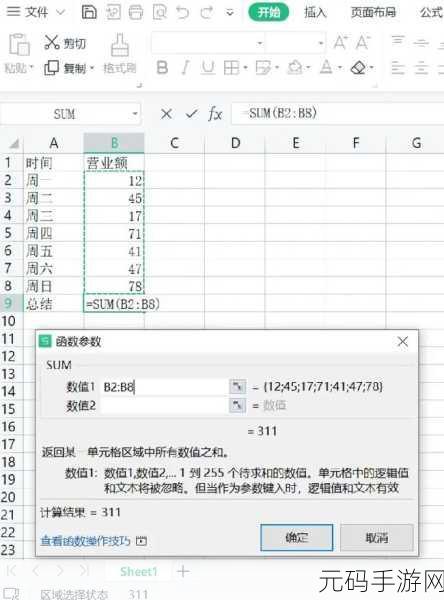Viewport: 444px width, 600px height.
Task: Click the Undo arrow
Action: click(x=183, y=12)
